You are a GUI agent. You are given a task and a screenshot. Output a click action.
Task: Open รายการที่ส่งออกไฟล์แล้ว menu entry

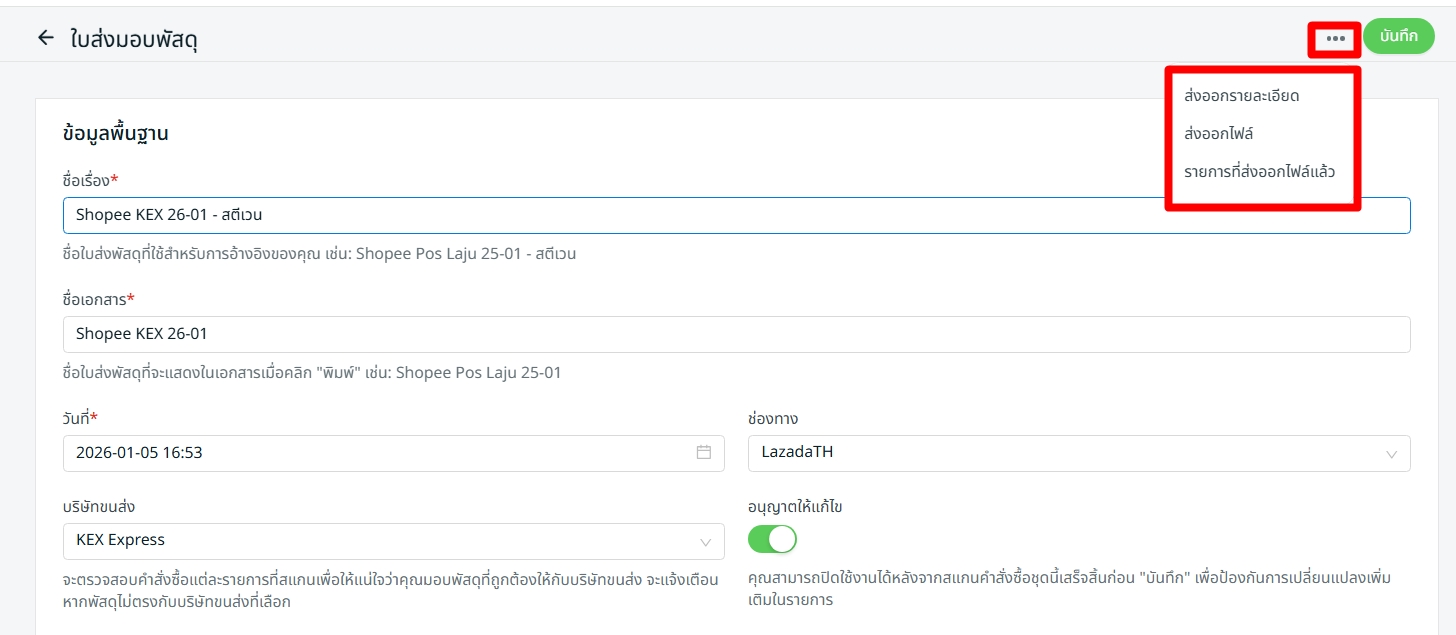coord(1258,171)
